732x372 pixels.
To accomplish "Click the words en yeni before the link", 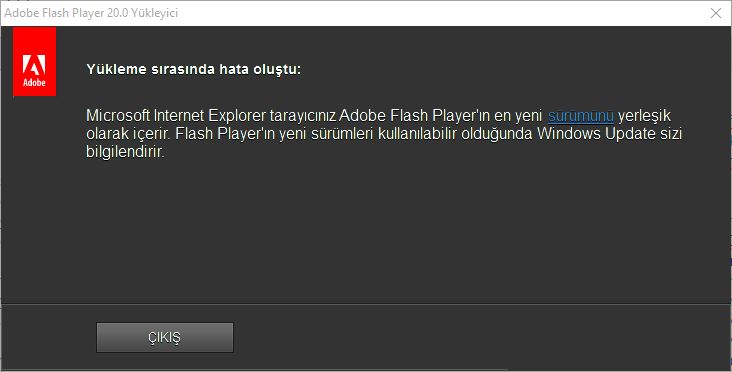I will point(518,115).
